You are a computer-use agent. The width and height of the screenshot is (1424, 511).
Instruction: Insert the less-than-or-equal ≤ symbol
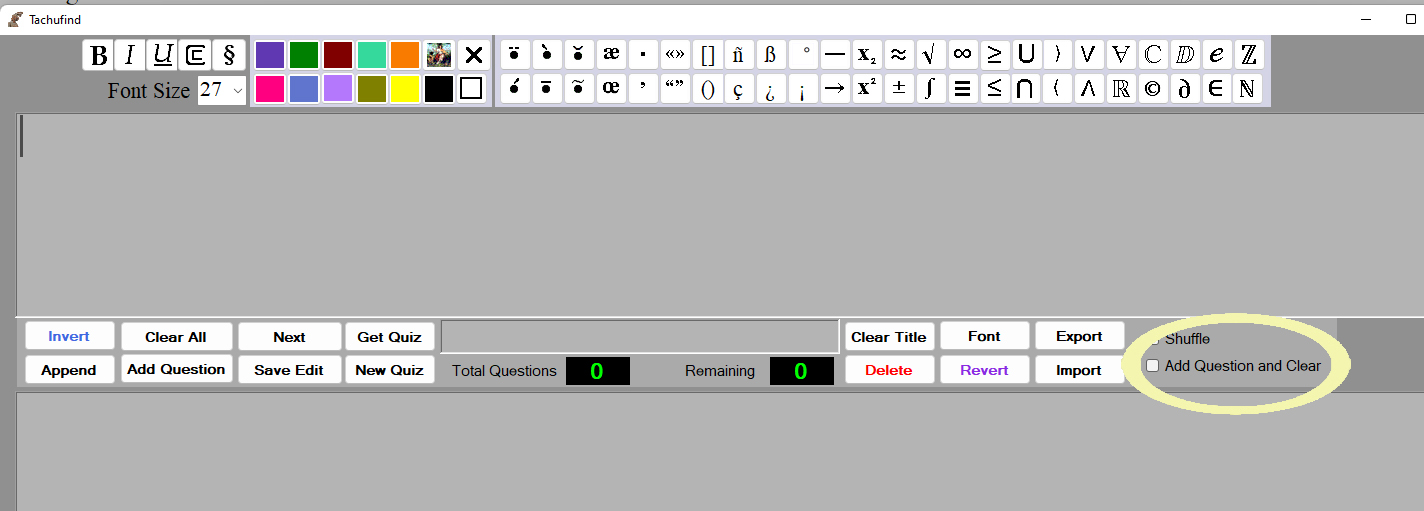click(994, 88)
